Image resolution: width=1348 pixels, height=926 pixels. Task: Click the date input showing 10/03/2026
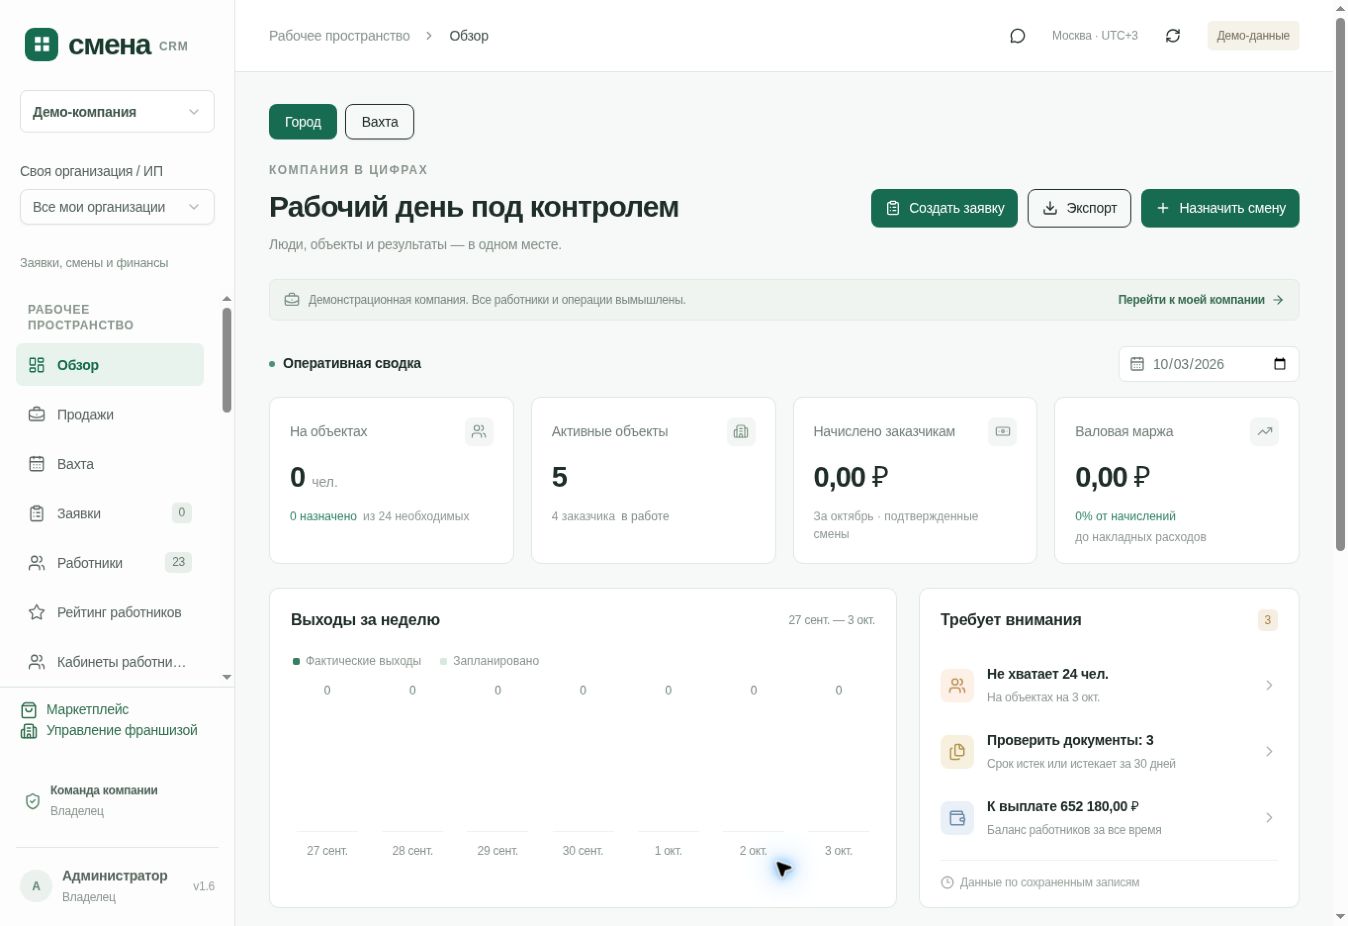click(x=1209, y=364)
